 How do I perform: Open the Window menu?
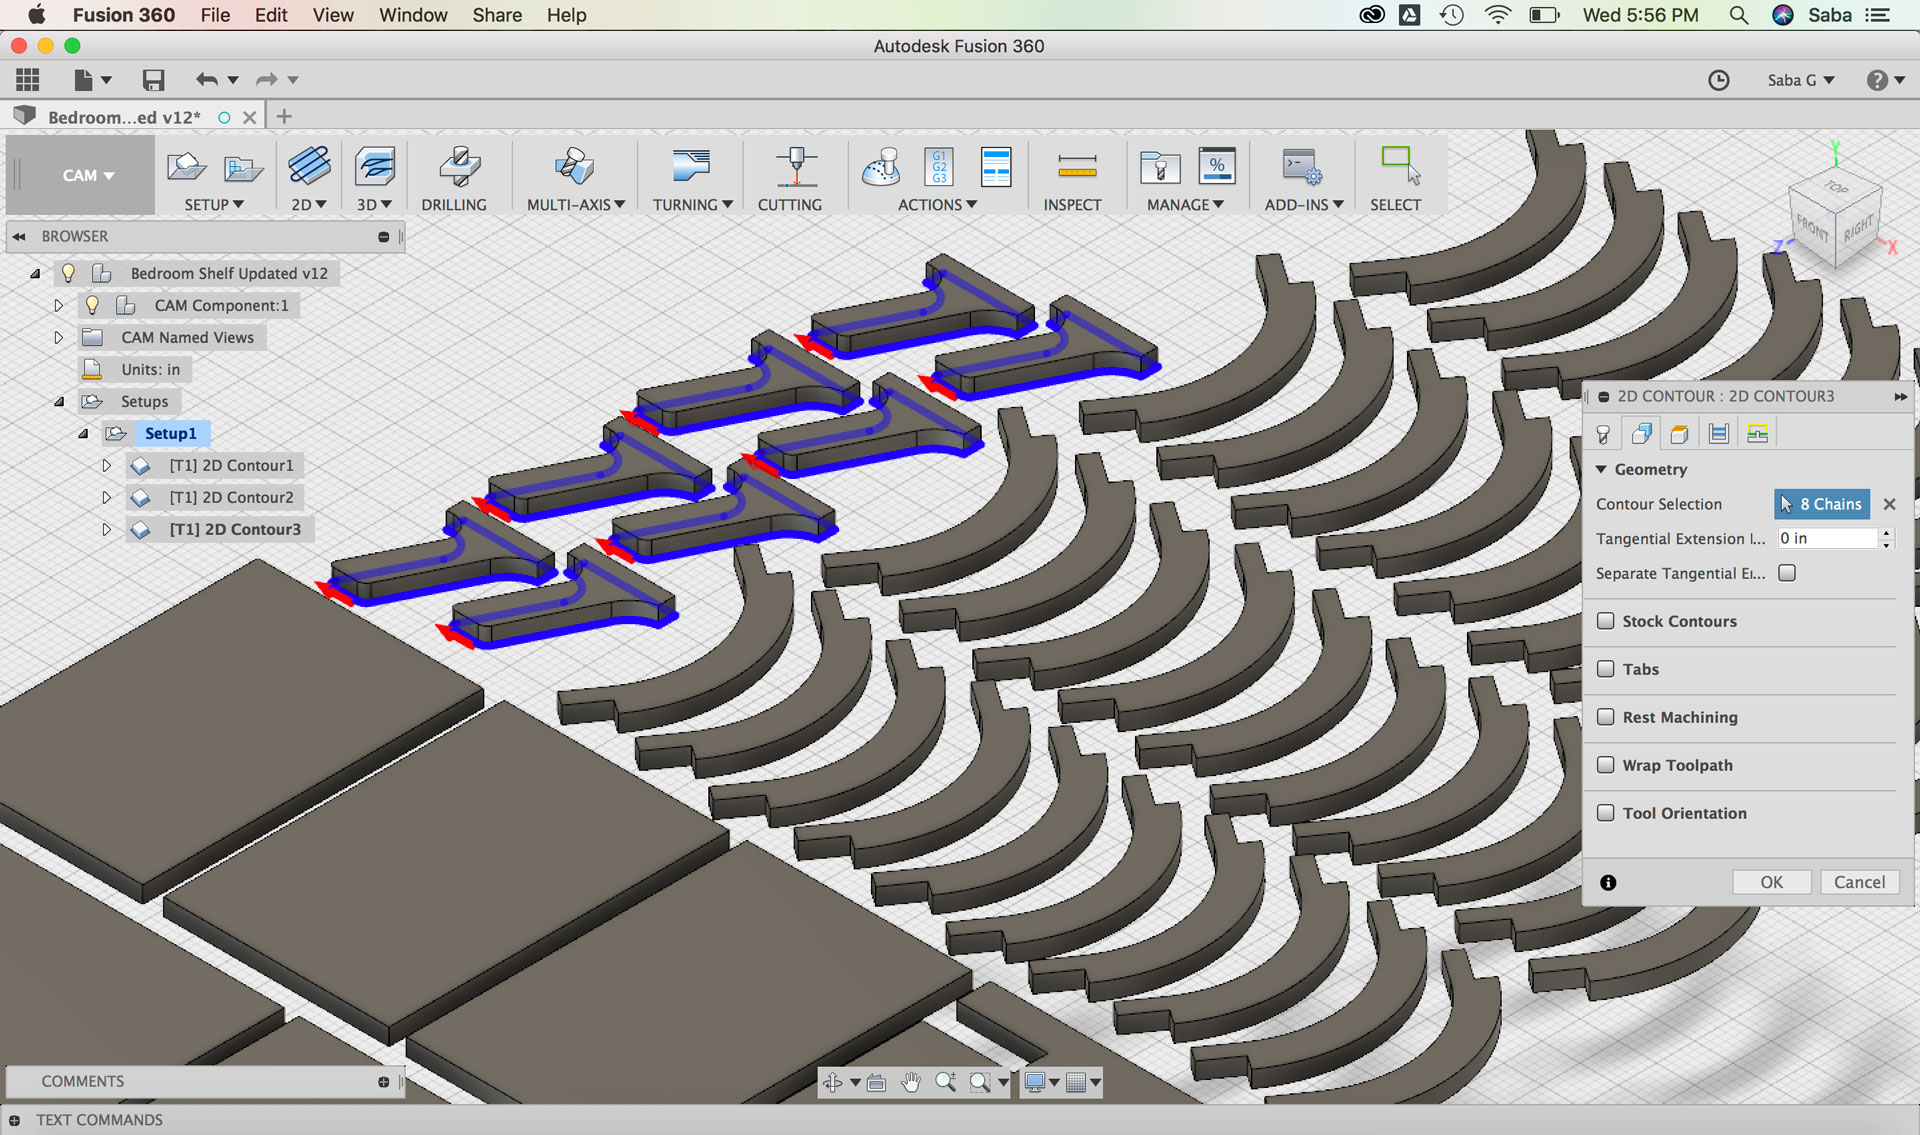click(412, 15)
